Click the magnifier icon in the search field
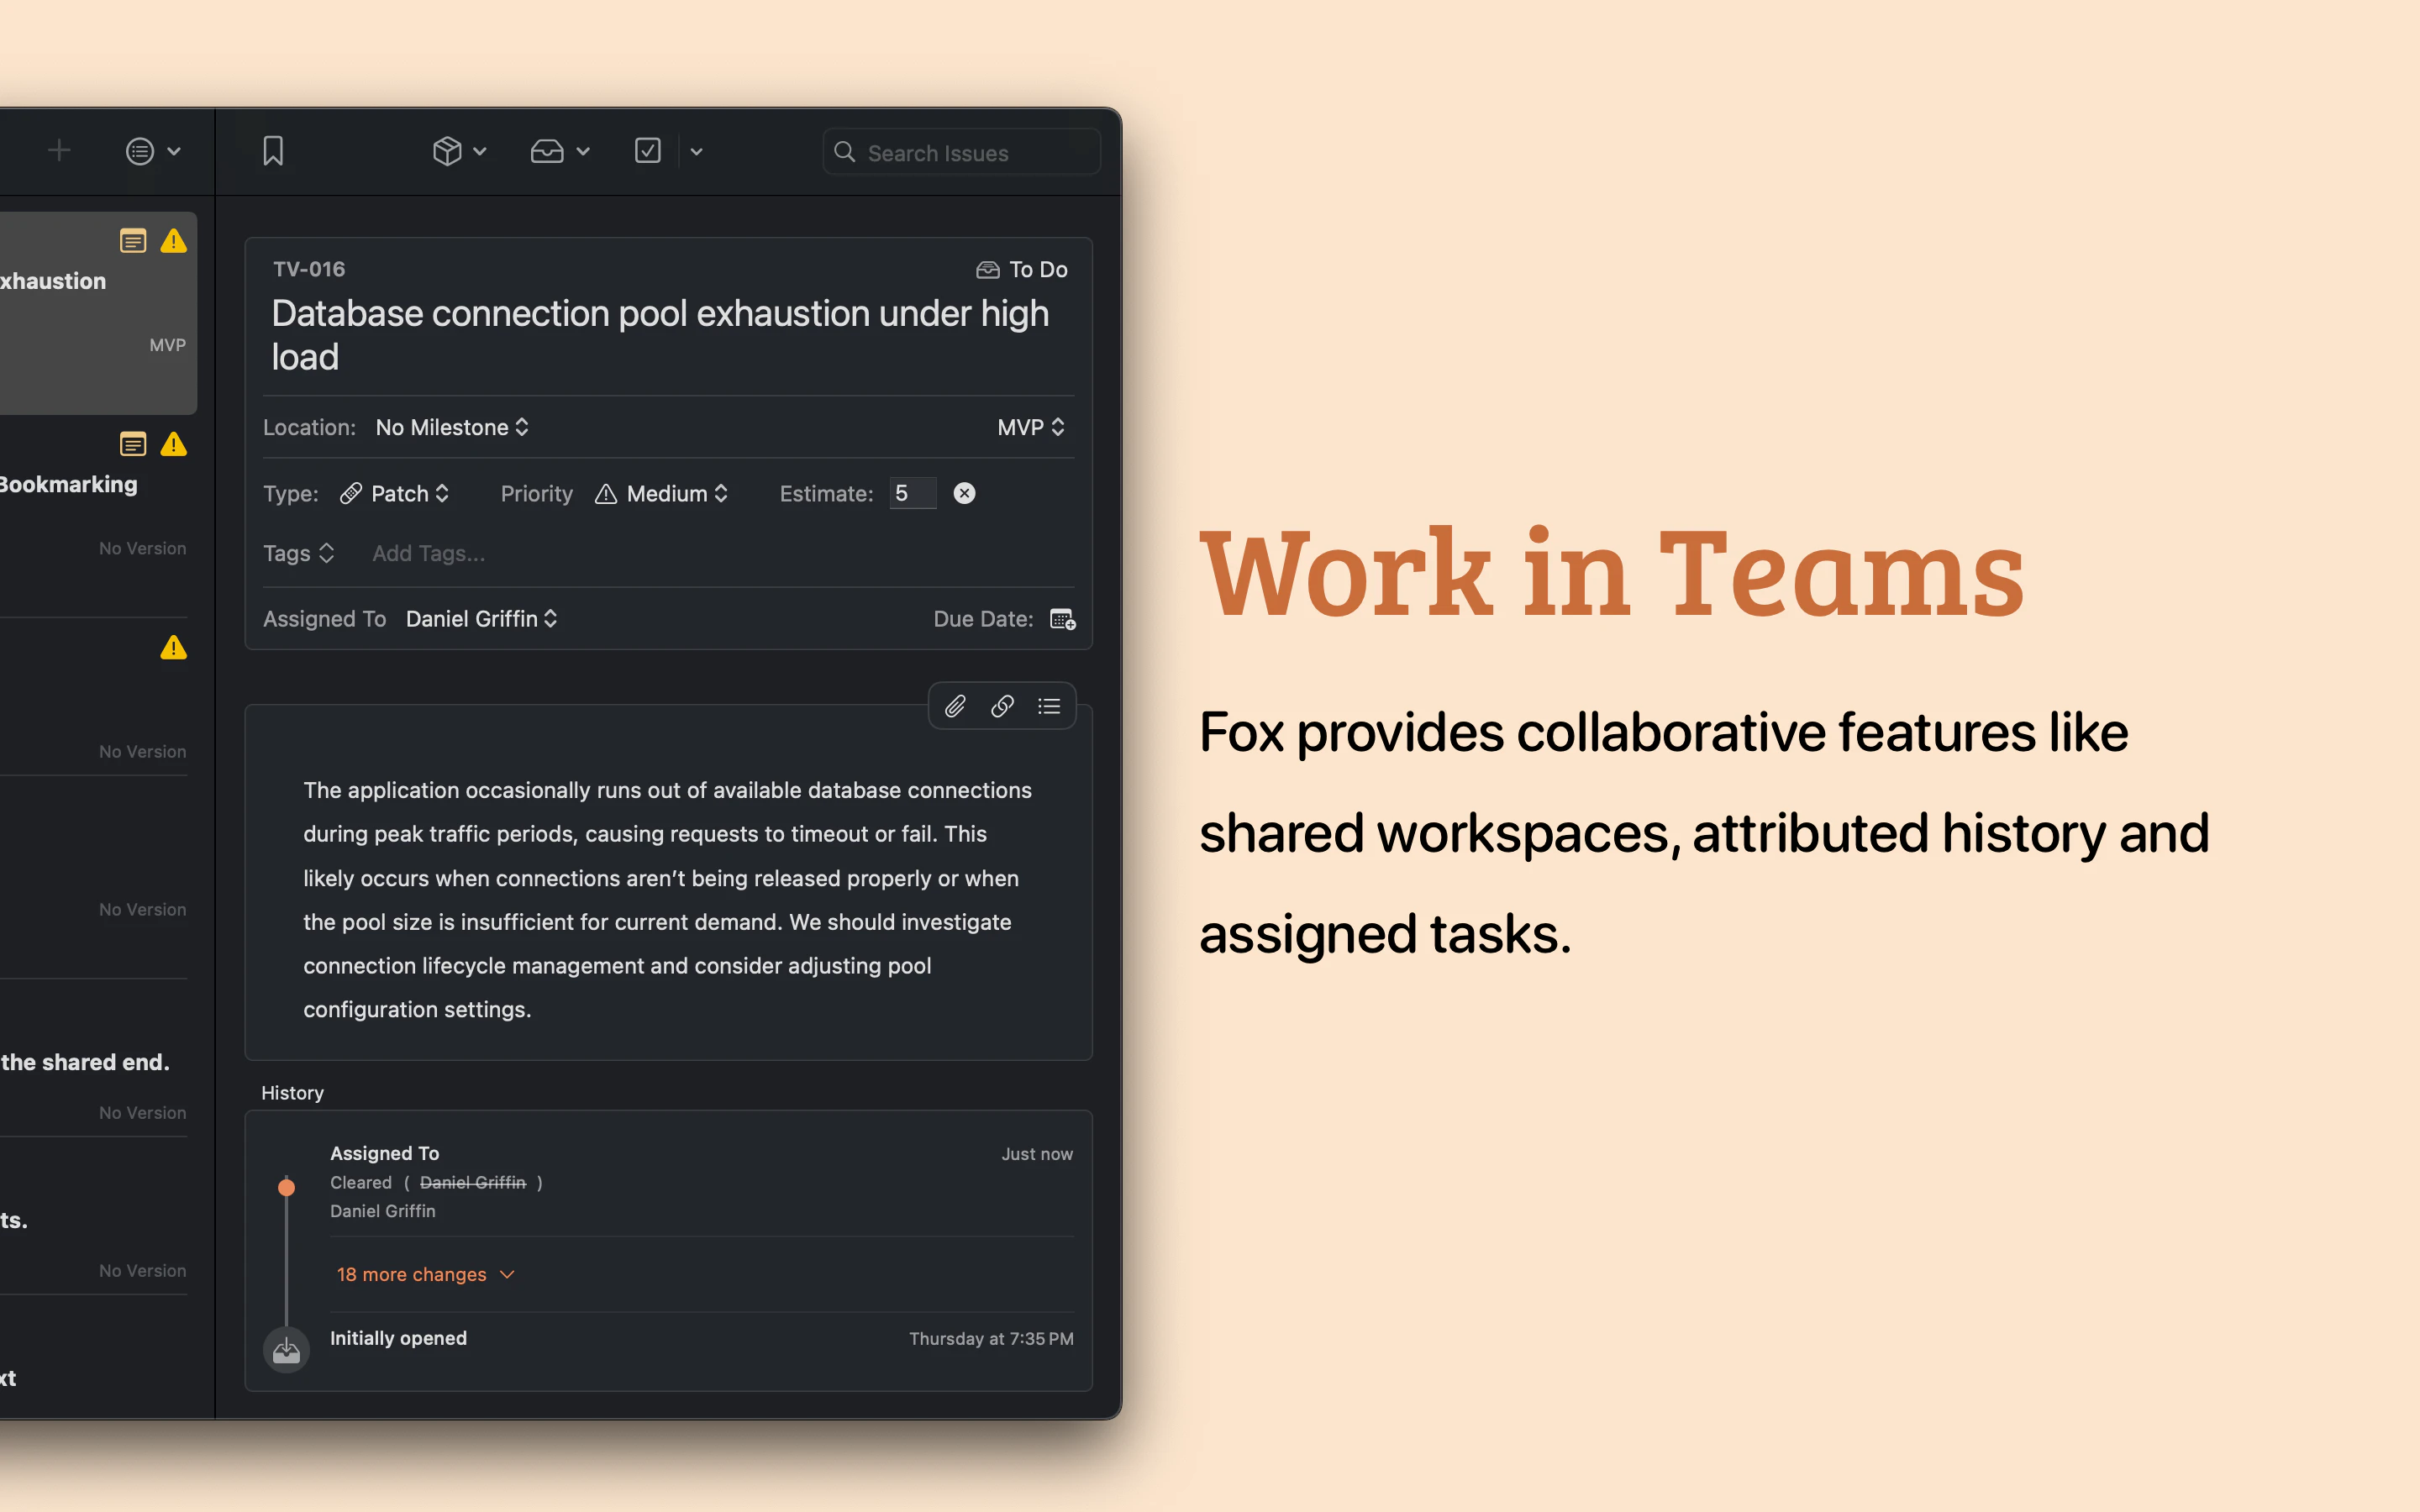This screenshot has height=1512, width=2420. pos(845,152)
